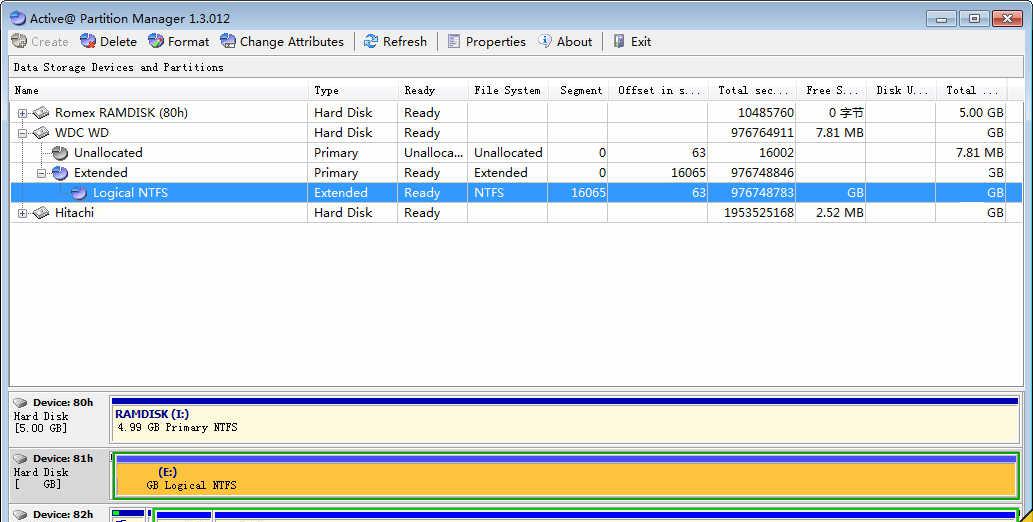Click the 4.99 GB Primary NTFS label

pos(177,428)
